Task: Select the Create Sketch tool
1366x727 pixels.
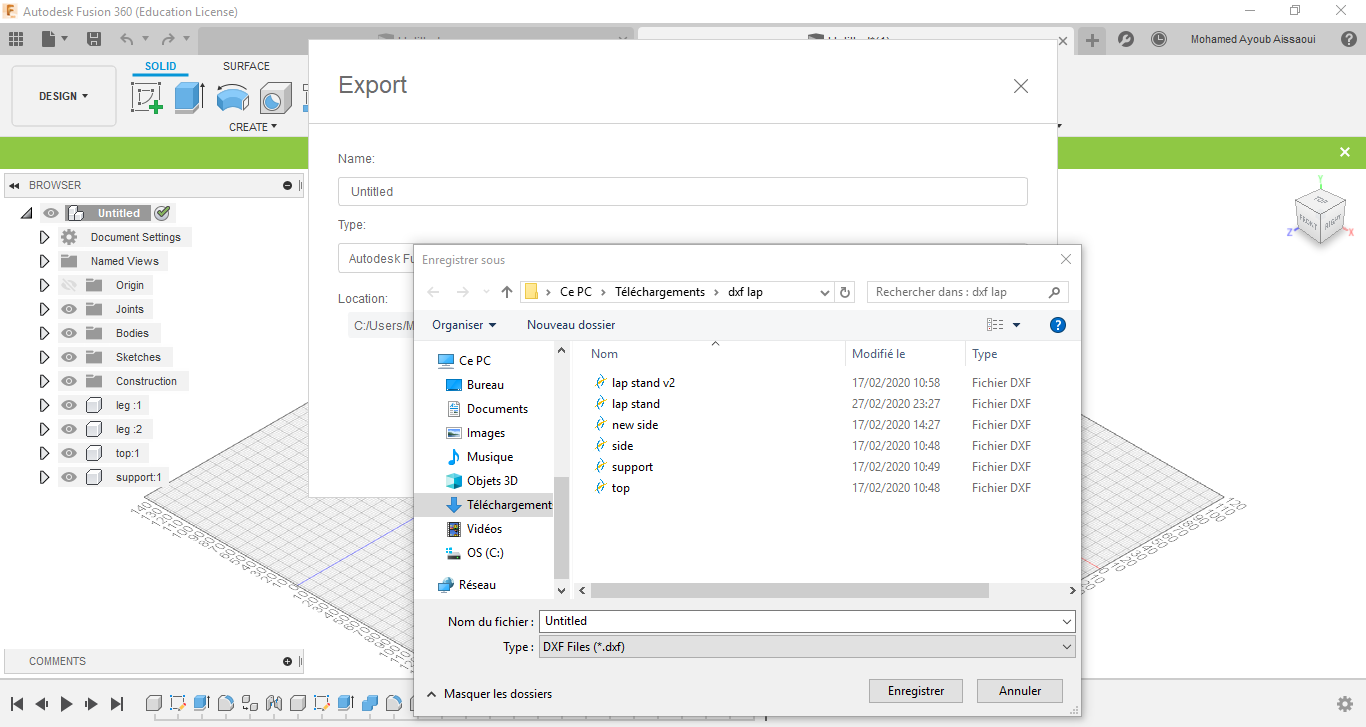Action: (147, 97)
